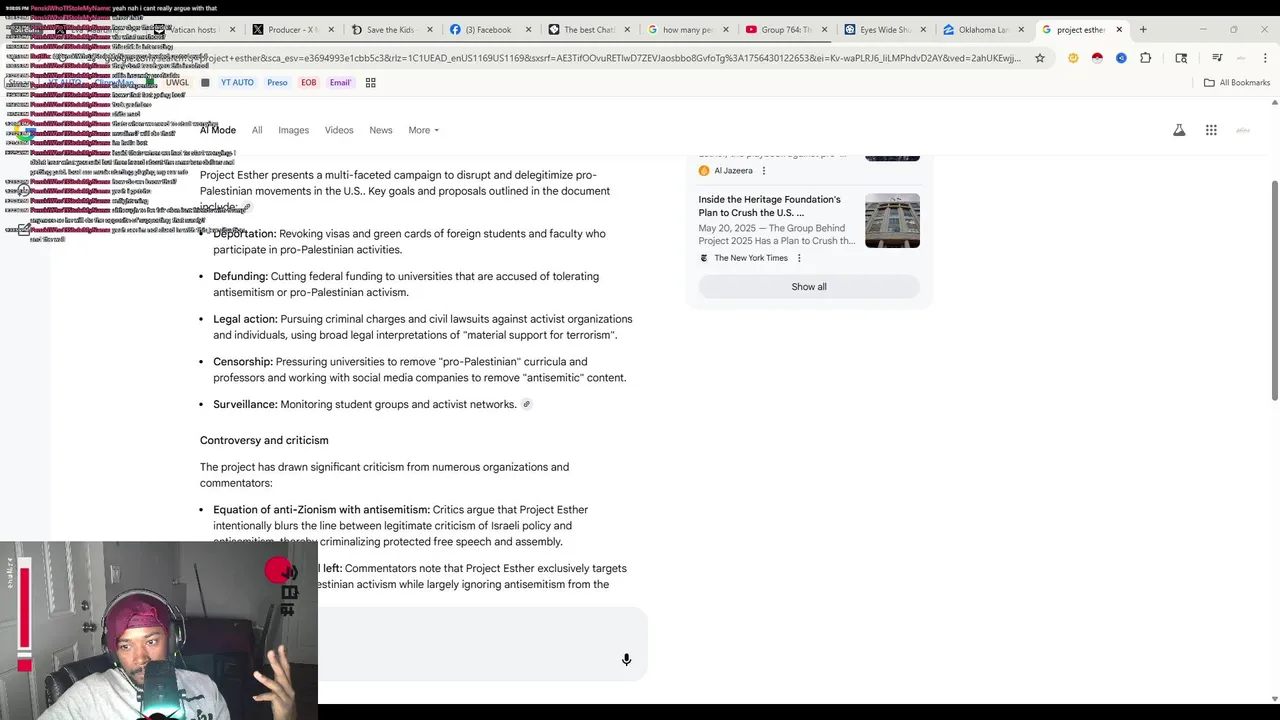Viewport: 1280px width, 720px height.
Task: Switch to the Save the Kids tab
Action: [x=392, y=30]
